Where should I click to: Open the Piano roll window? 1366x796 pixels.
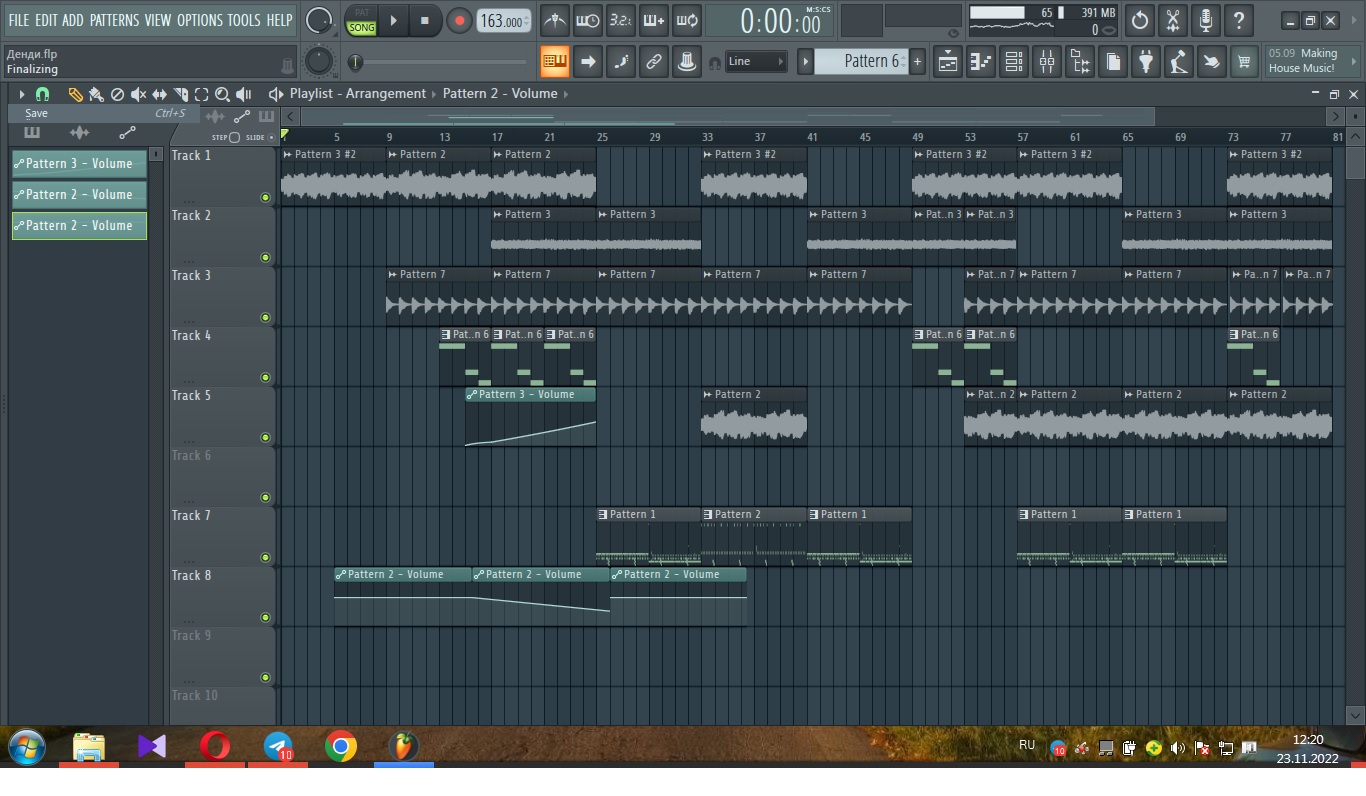pos(981,62)
